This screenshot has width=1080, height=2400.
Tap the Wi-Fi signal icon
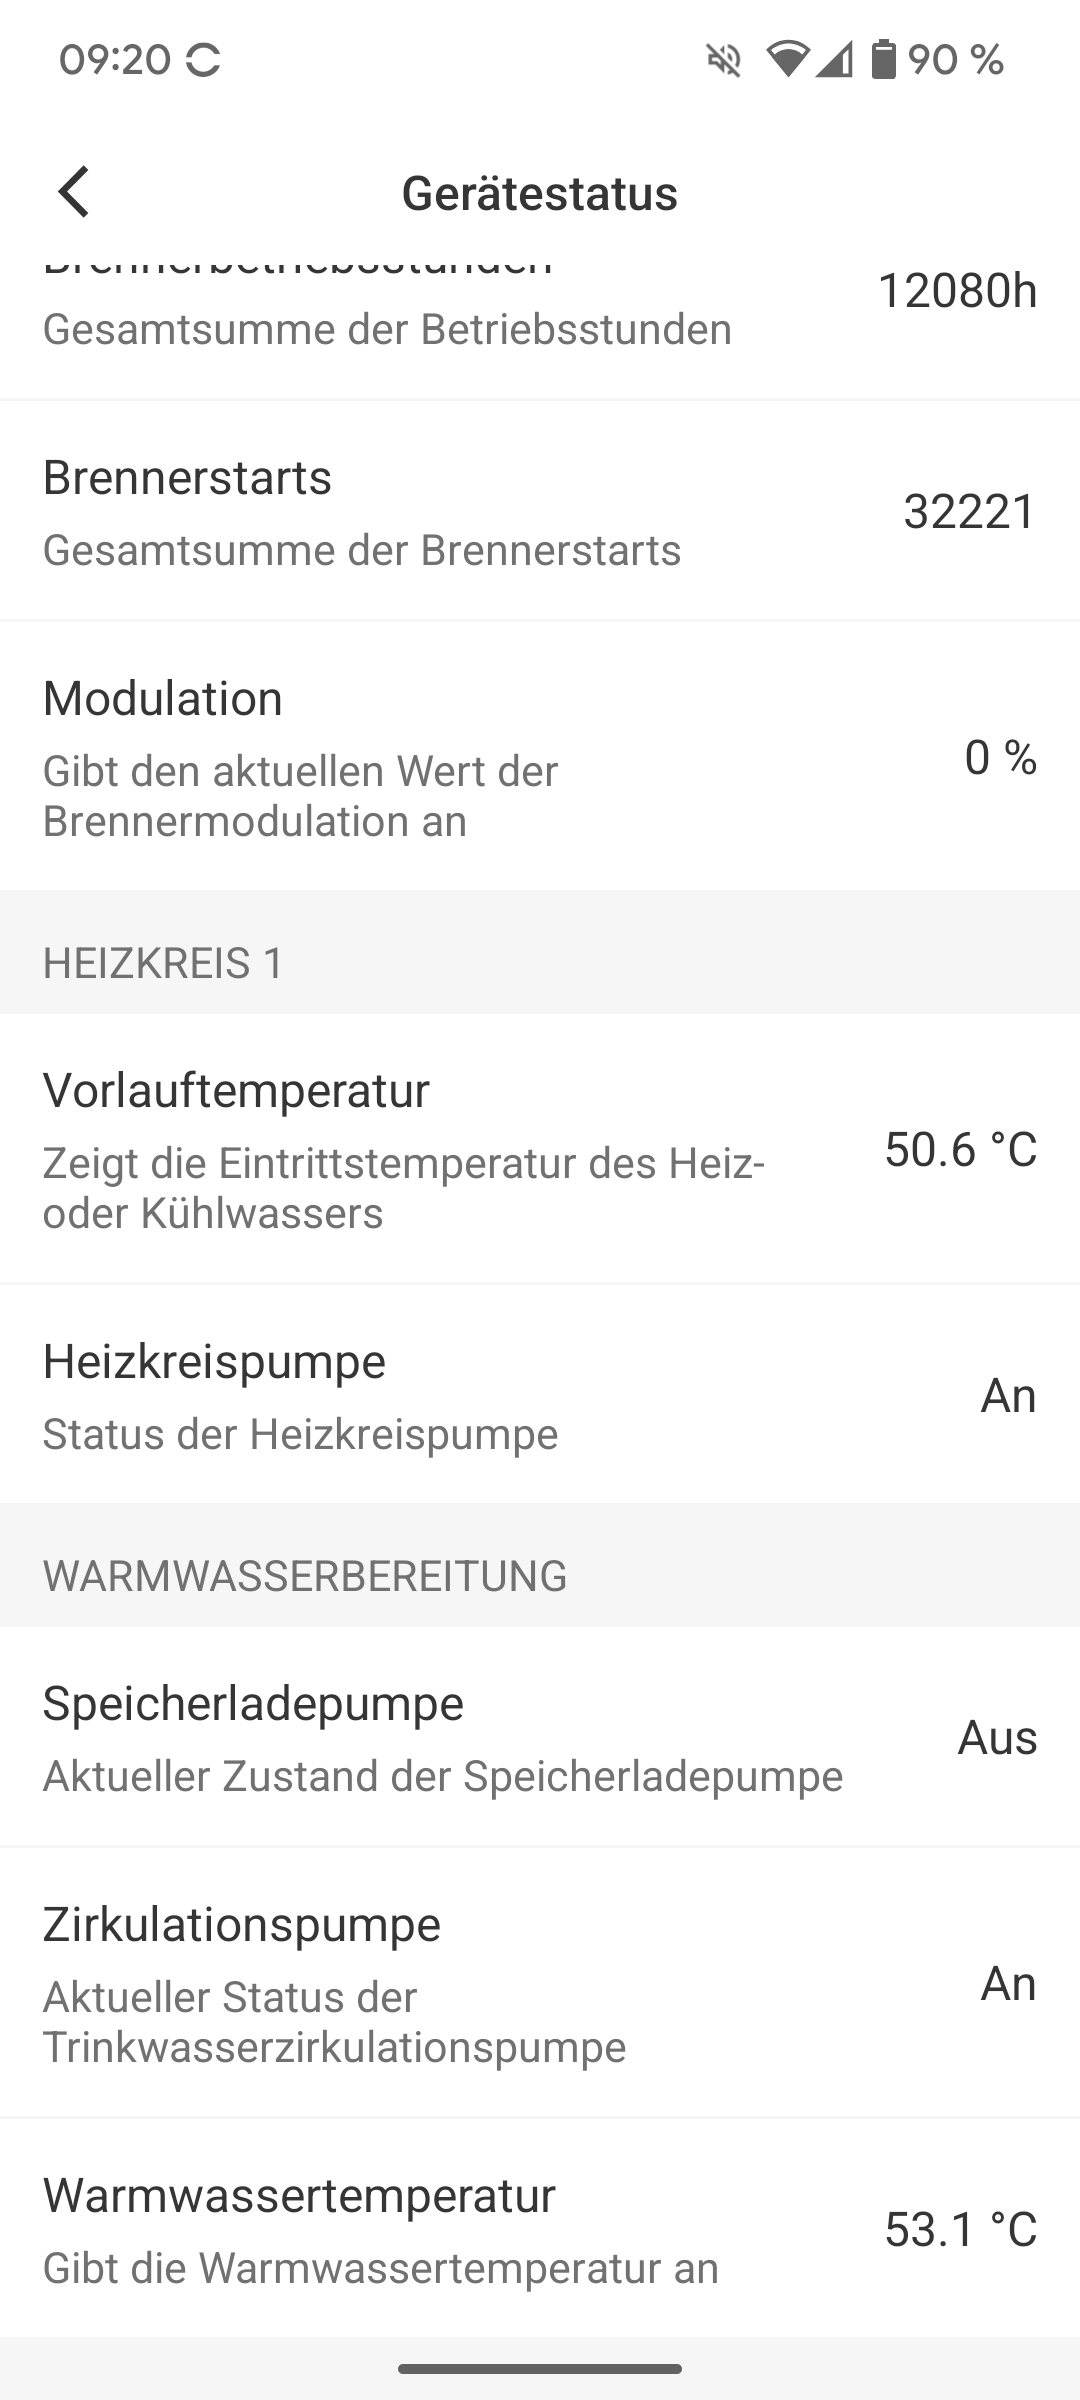point(788,60)
